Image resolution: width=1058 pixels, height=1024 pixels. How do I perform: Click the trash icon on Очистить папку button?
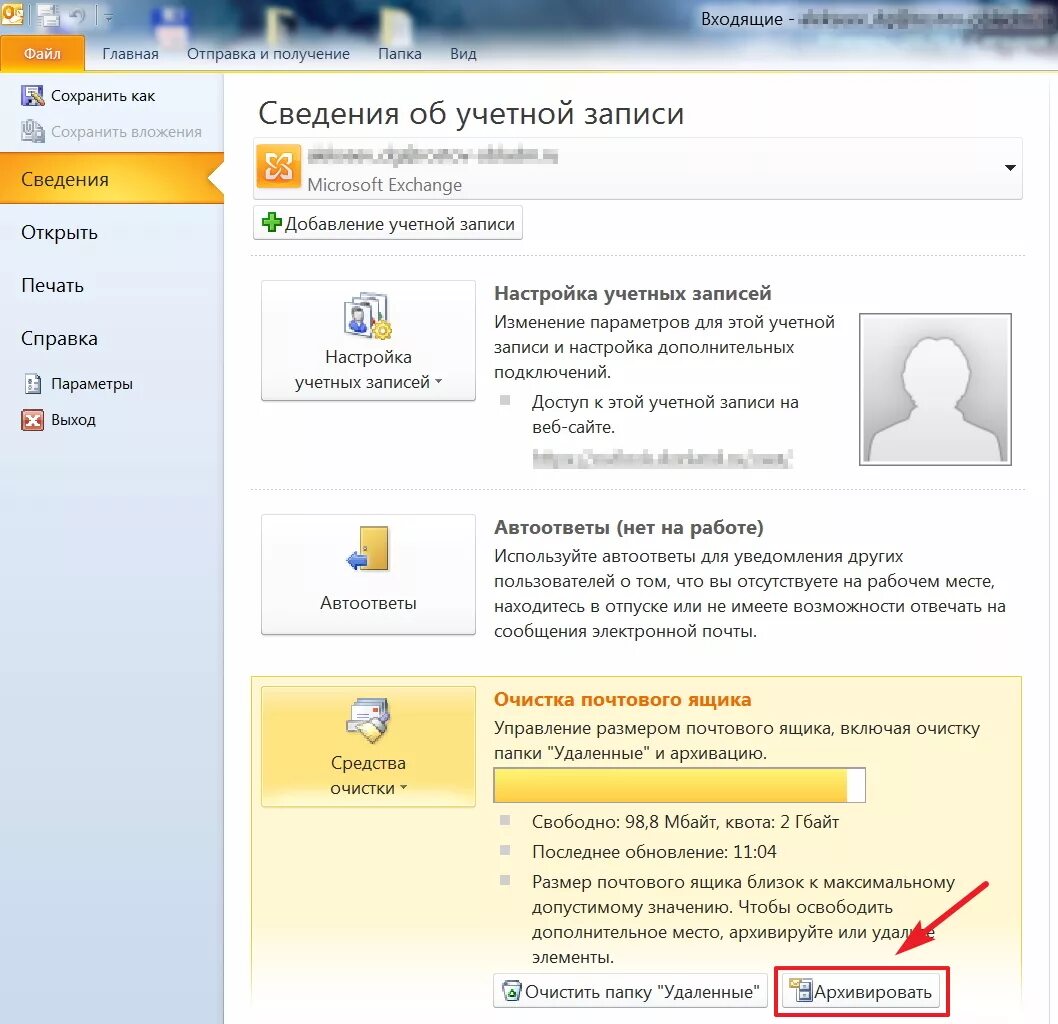pos(512,990)
